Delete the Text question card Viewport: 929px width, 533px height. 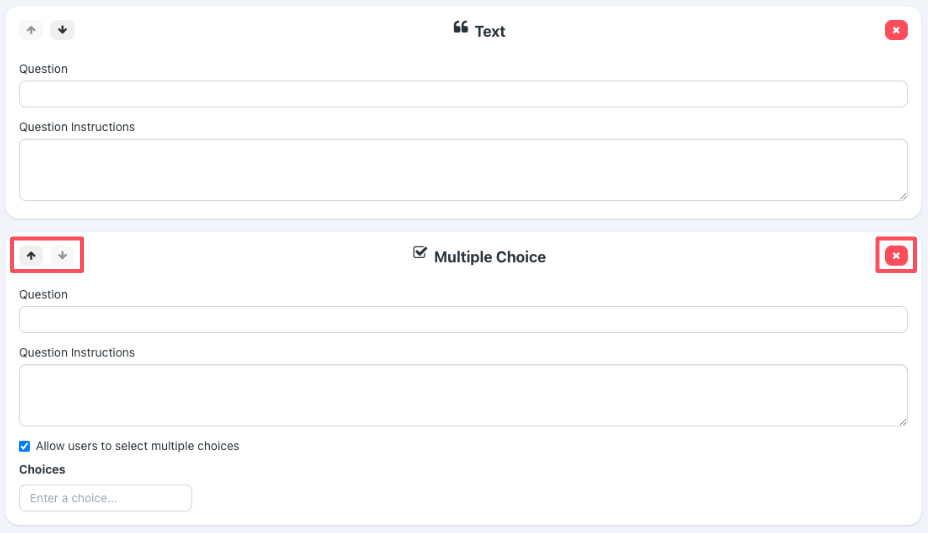click(x=896, y=30)
